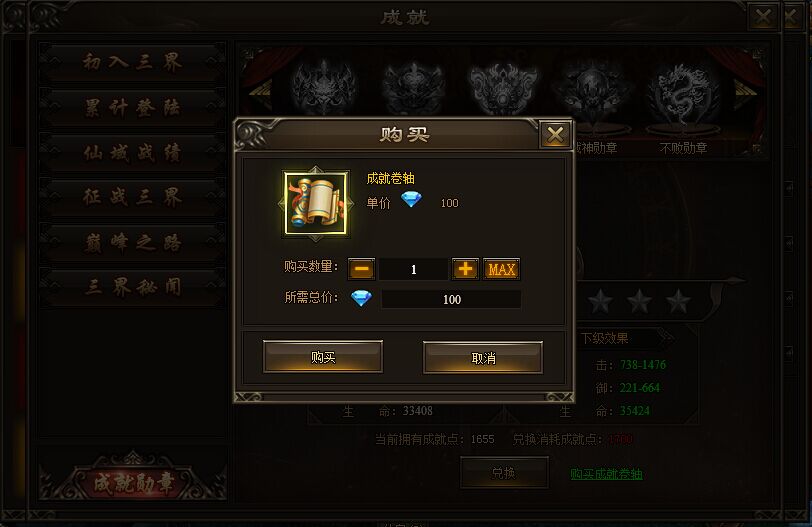Image resolution: width=812 pixels, height=527 pixels.
Task: Increase purchase quantity with plus button
Action: [465, 269]
